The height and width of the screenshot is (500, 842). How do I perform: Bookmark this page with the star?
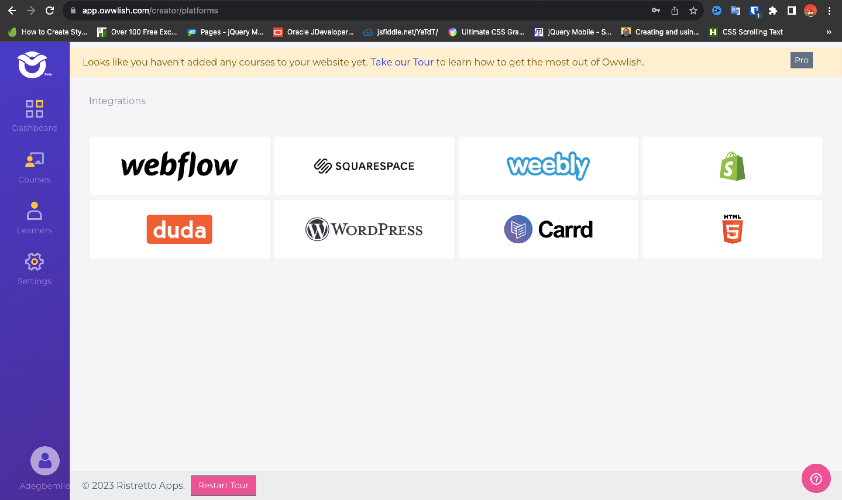tap(693, 11)
